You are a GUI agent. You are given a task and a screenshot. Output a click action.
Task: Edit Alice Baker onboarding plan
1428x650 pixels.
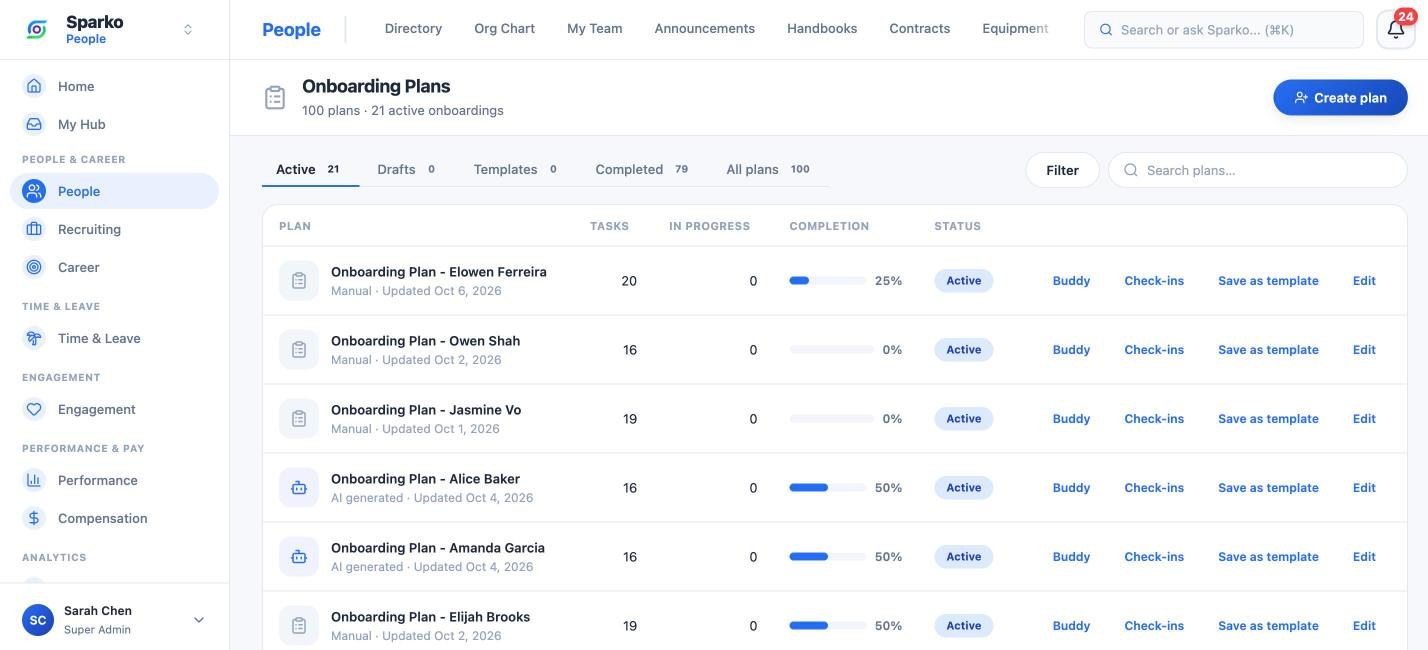(1364, 488)
